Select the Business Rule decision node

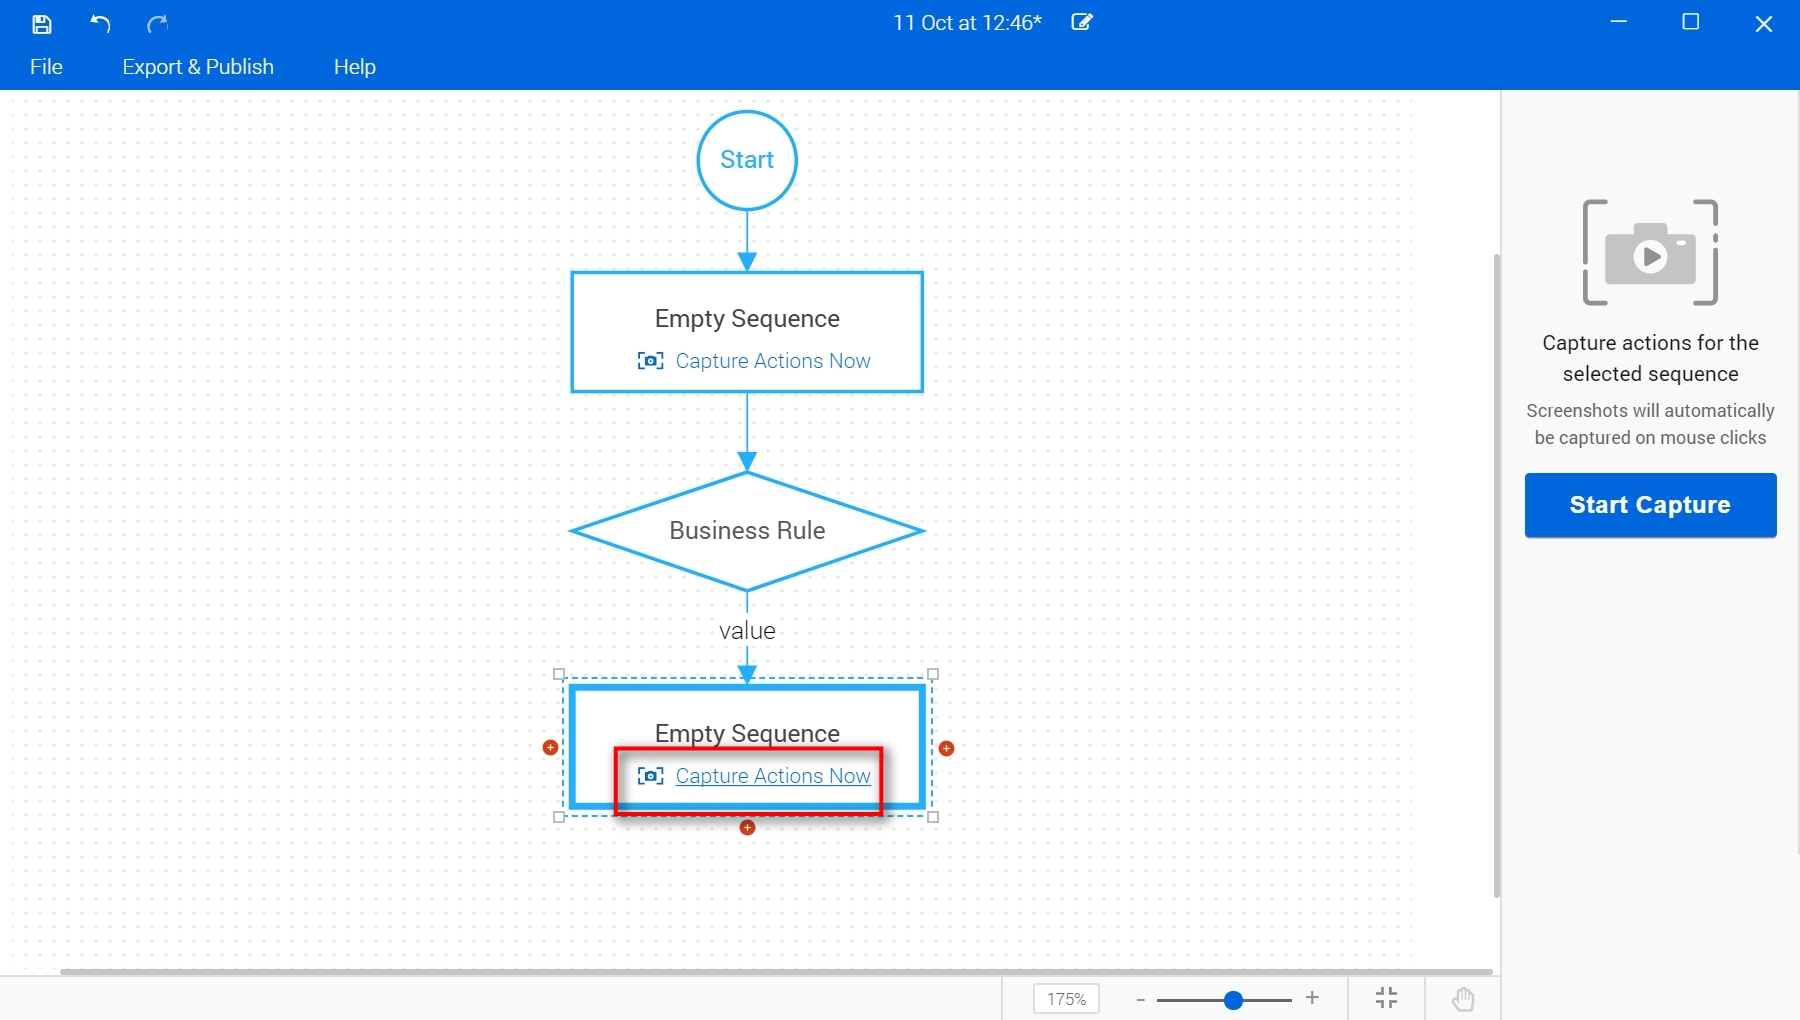[747, 531]
